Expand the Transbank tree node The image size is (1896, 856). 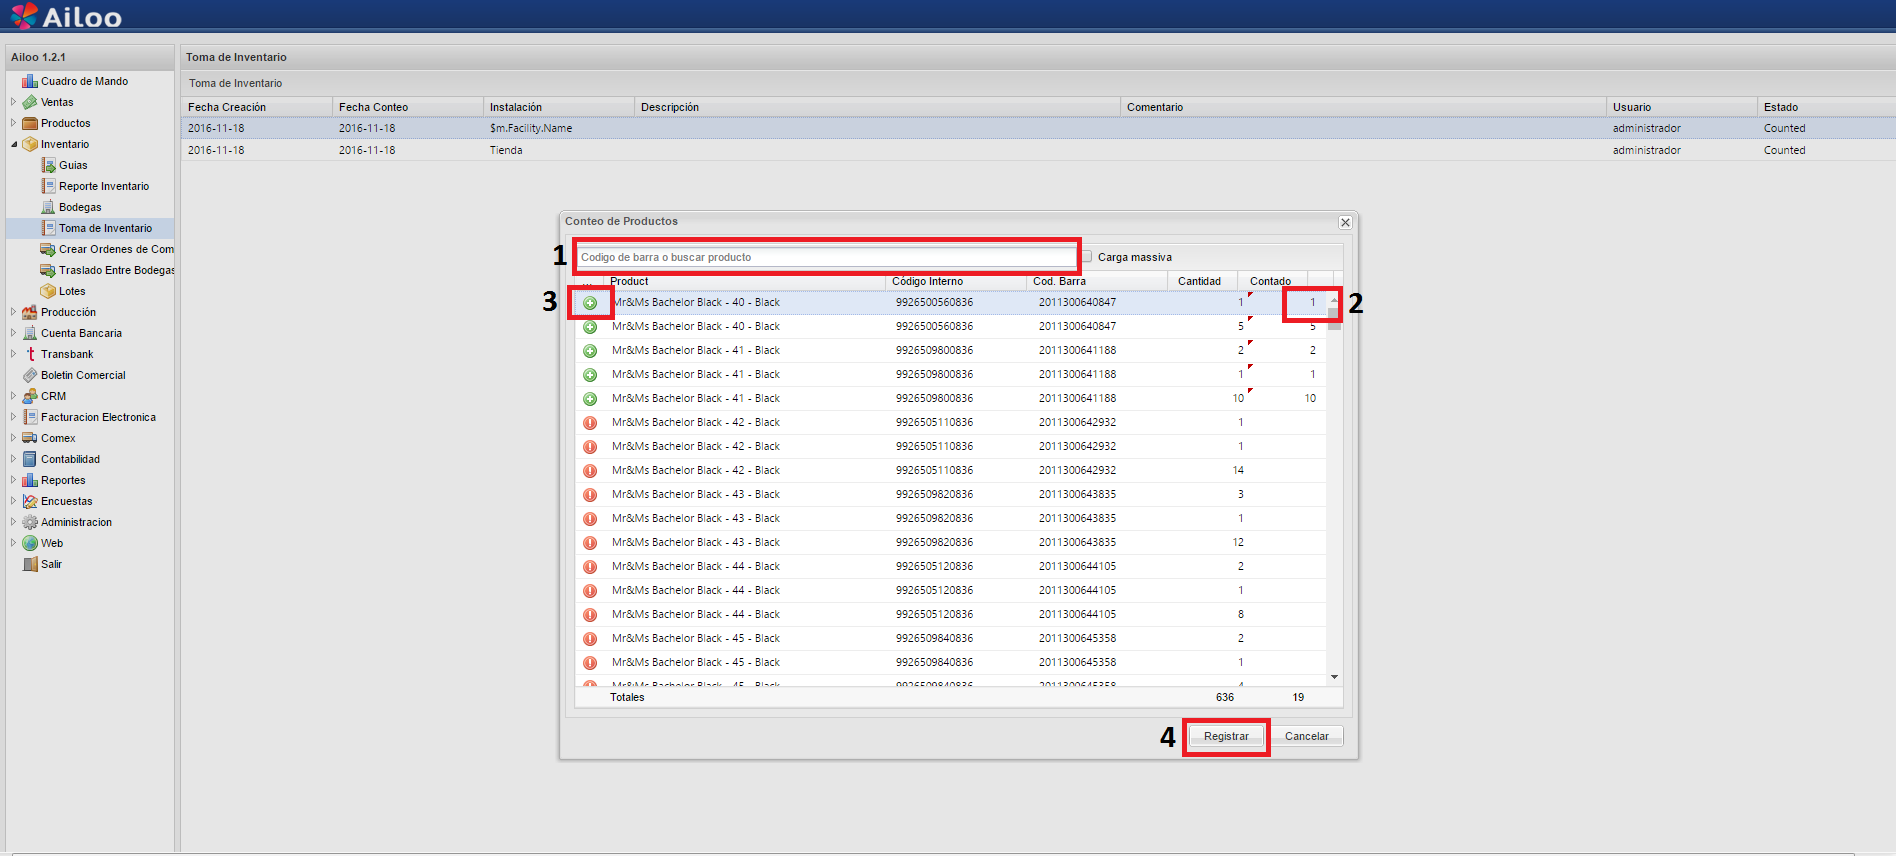(13, 354)
